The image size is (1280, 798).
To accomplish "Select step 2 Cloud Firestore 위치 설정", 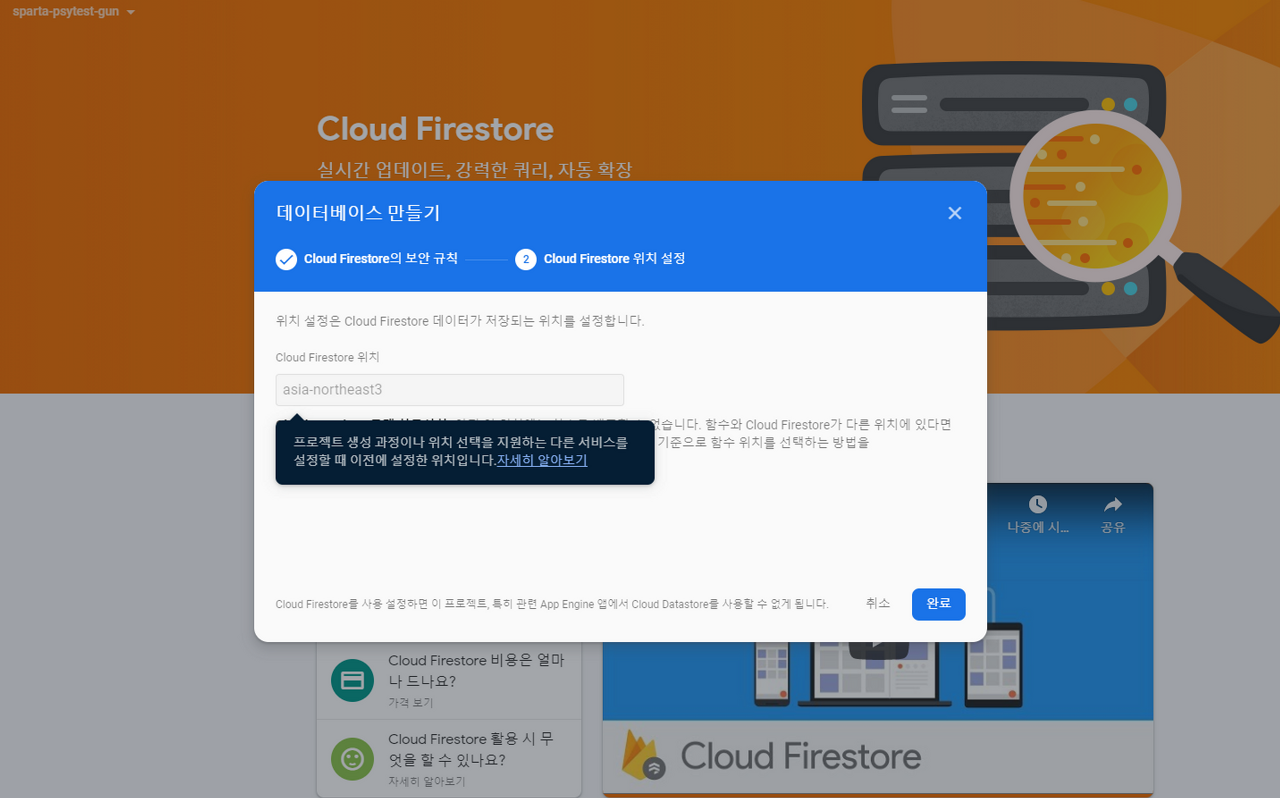I will click(x=600, y=259).
